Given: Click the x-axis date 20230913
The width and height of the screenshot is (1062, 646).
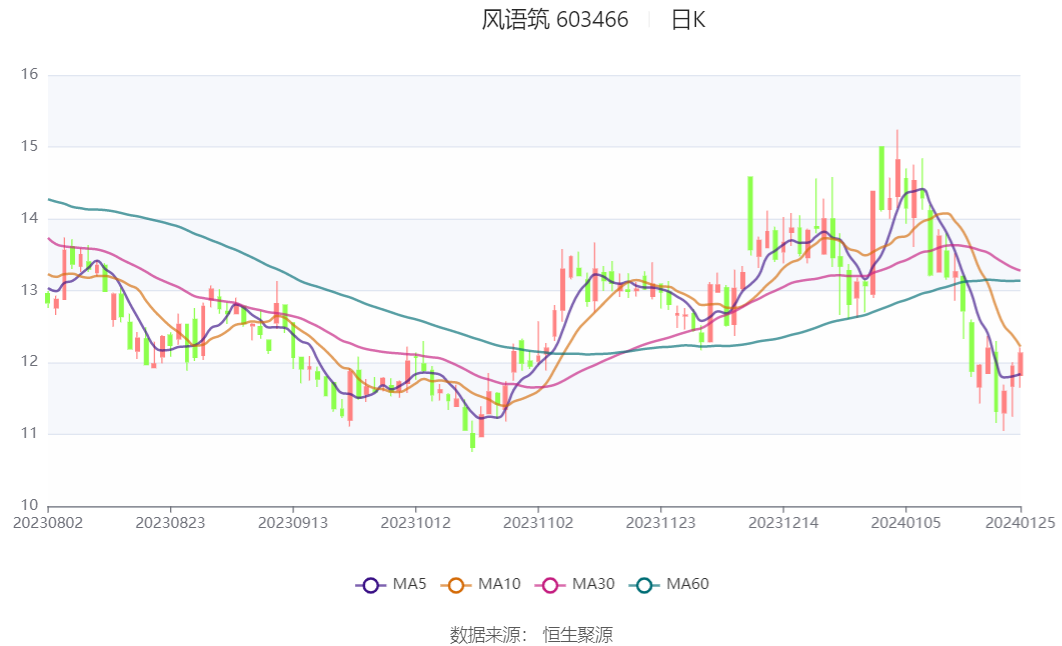Looking at the screenshot, I should click(293, 523).
